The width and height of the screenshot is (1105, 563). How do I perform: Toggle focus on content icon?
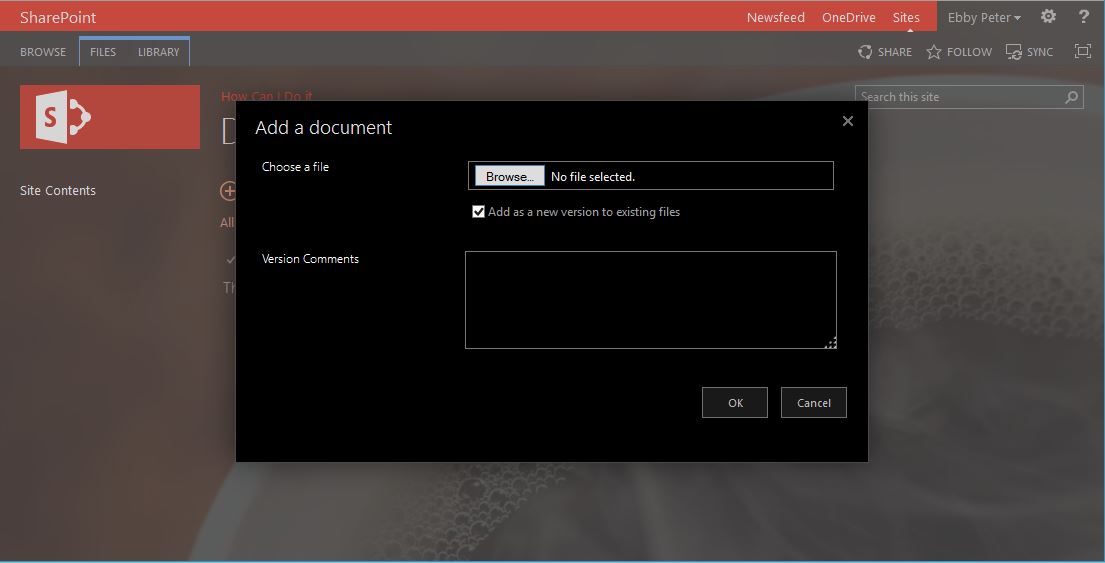coord(1082,51)
